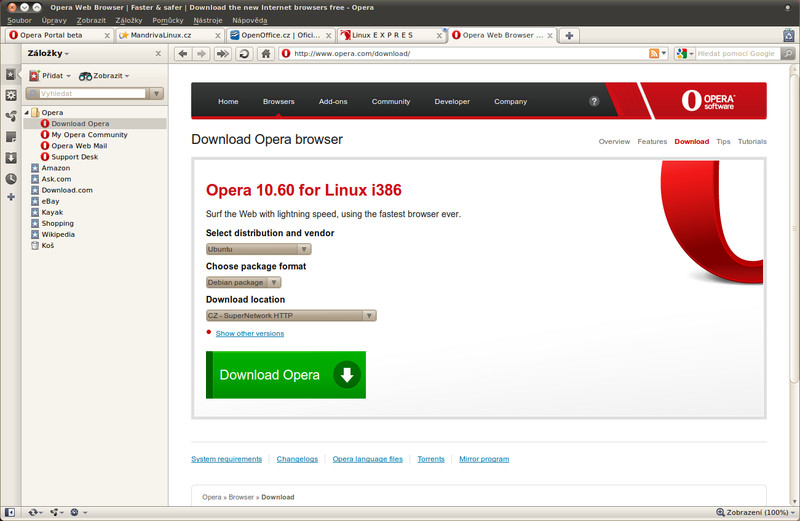
Task: Open the Zobrazit dropdown in bookmarks panel
Action: (104, 76)
